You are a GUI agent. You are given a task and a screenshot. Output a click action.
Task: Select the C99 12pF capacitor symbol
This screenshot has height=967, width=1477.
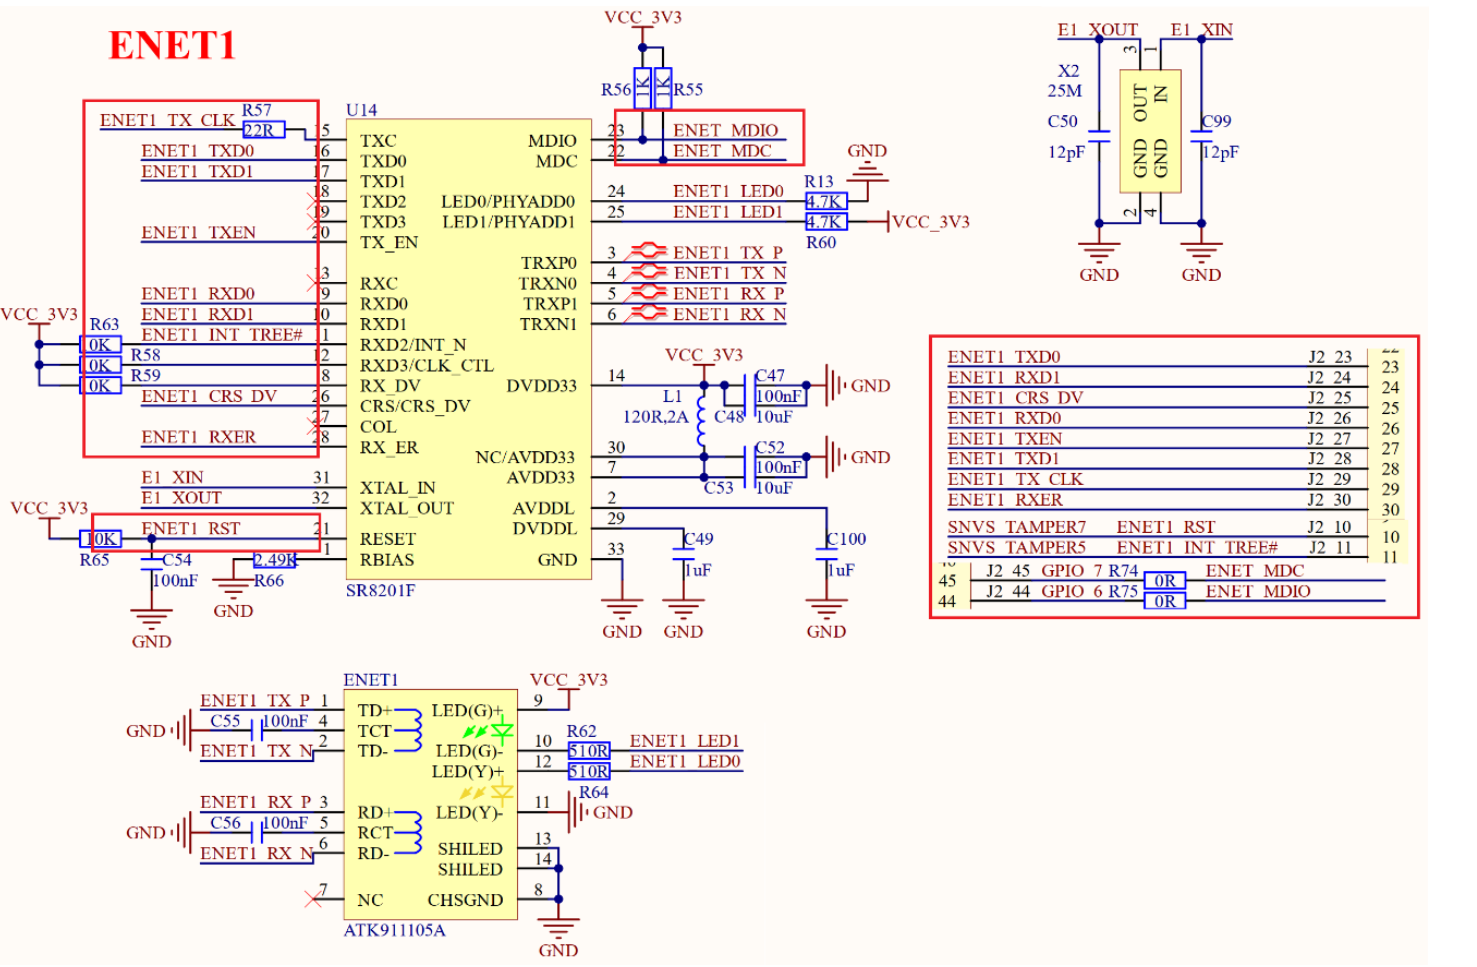[x=1201, y=136]
